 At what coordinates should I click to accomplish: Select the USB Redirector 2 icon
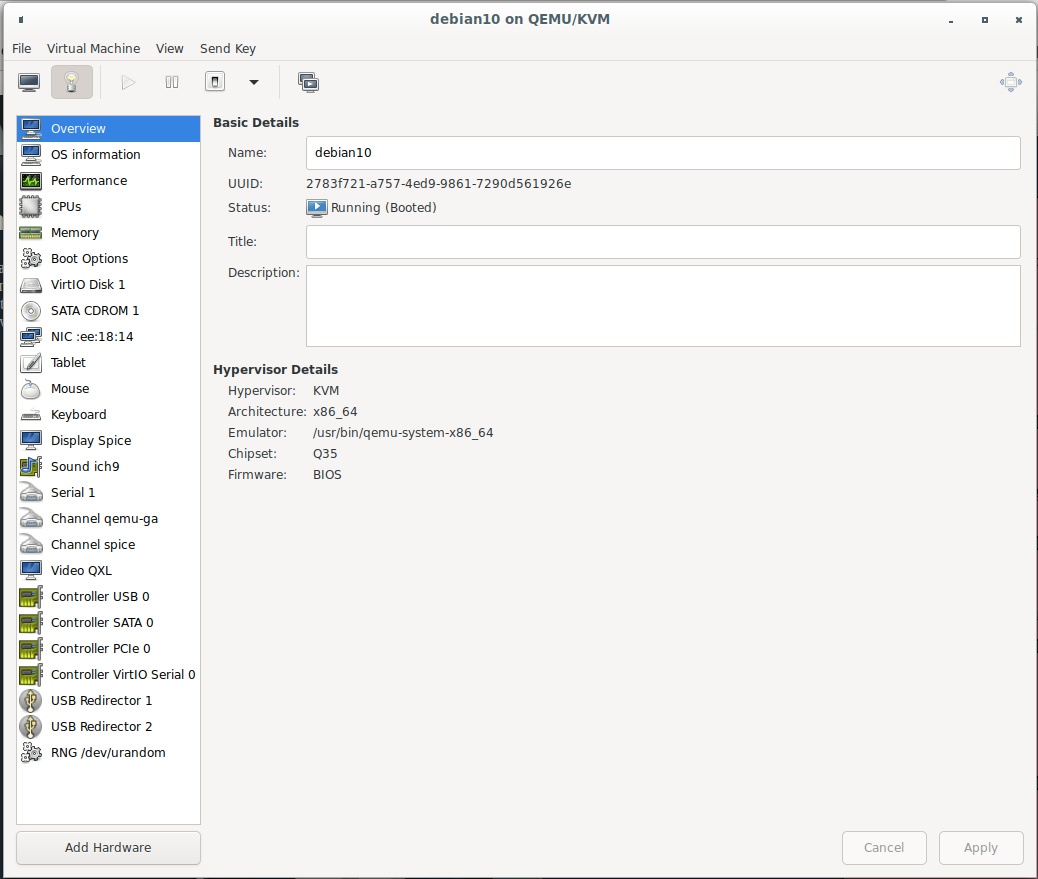pyautogui.click(x=31, y=727)
